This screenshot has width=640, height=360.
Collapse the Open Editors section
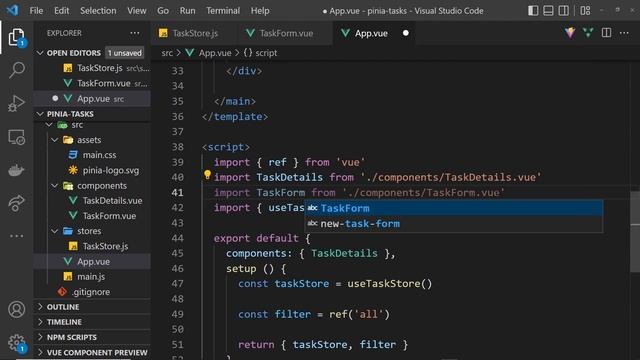click(40, 53)
